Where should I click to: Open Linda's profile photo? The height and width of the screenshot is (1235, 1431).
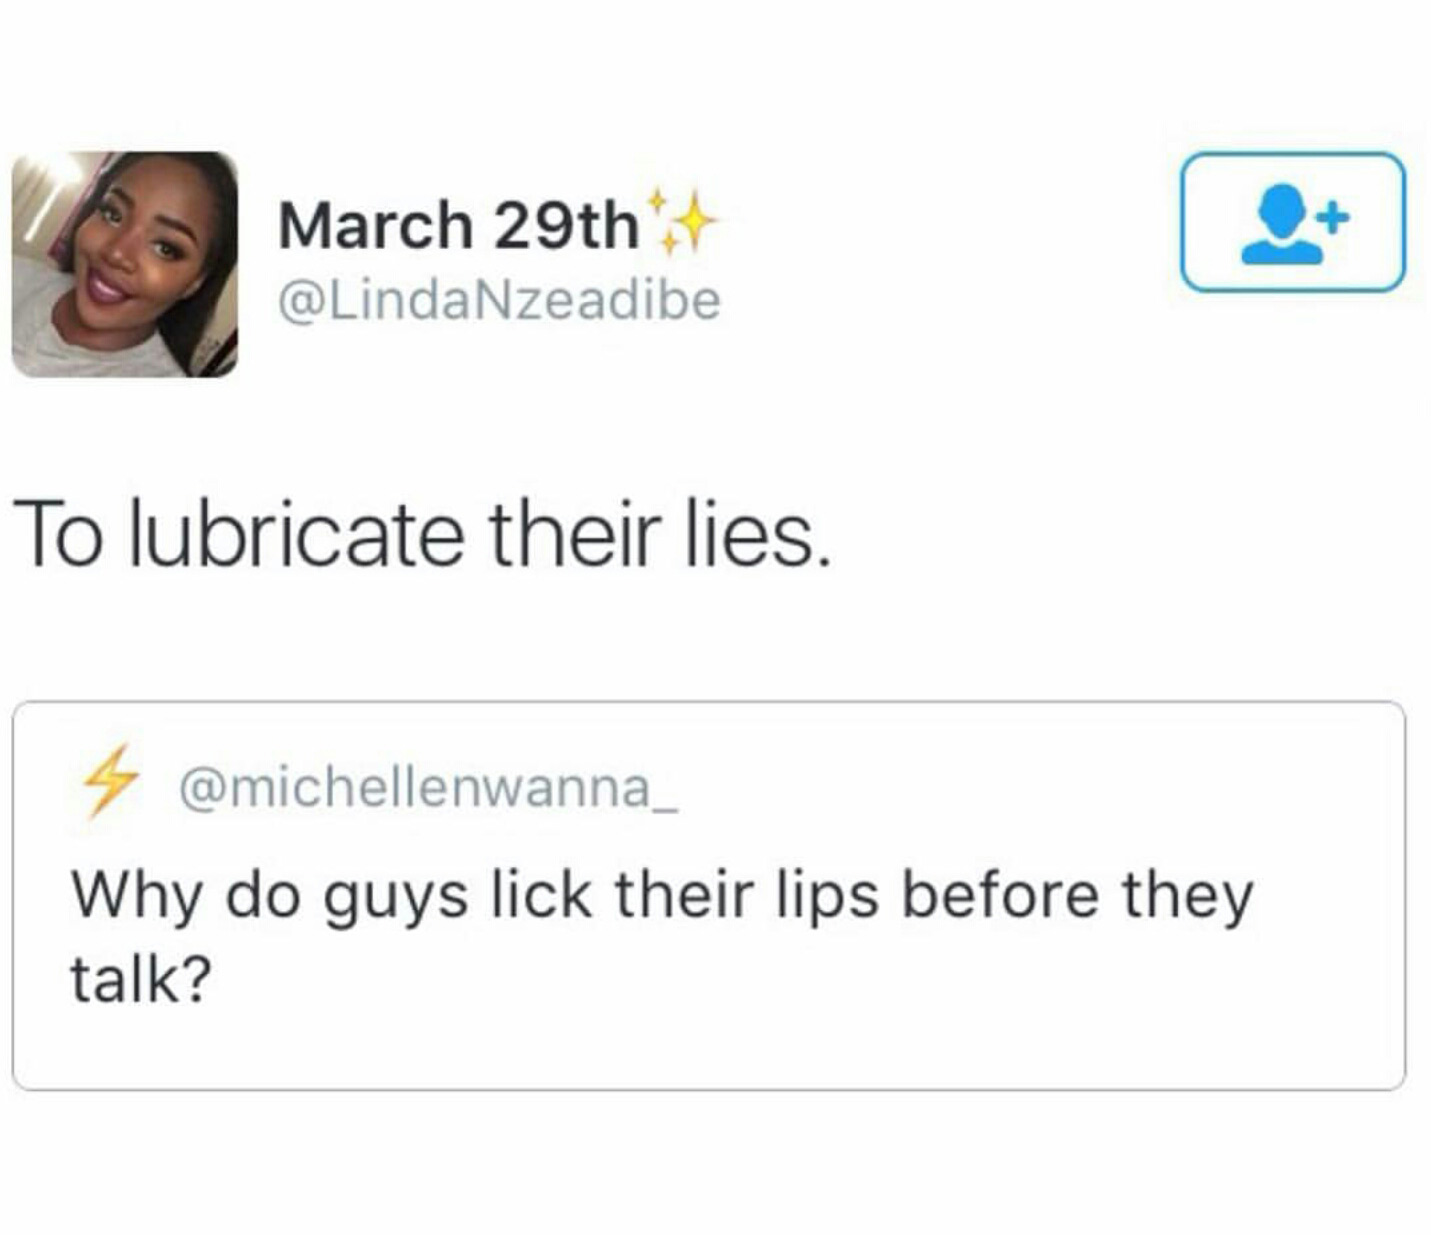125,264
